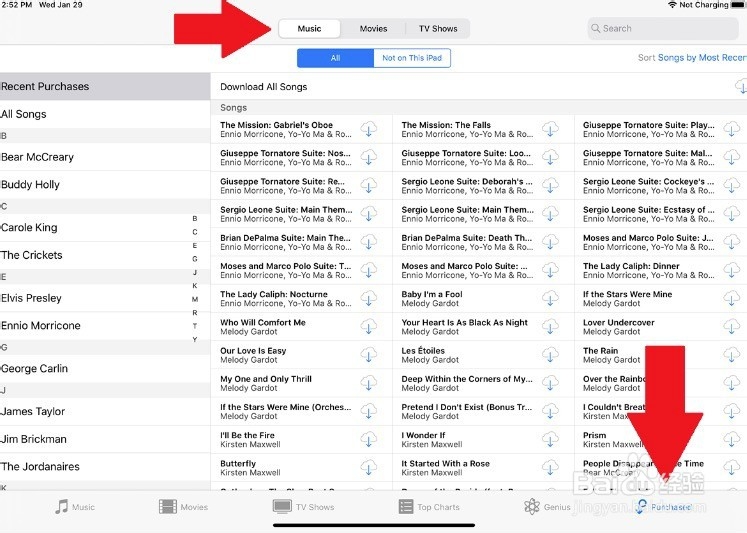Viewport: 747px width, 533px height.
Task: Select Movies in top segmented control
Action: coord(374,29)
